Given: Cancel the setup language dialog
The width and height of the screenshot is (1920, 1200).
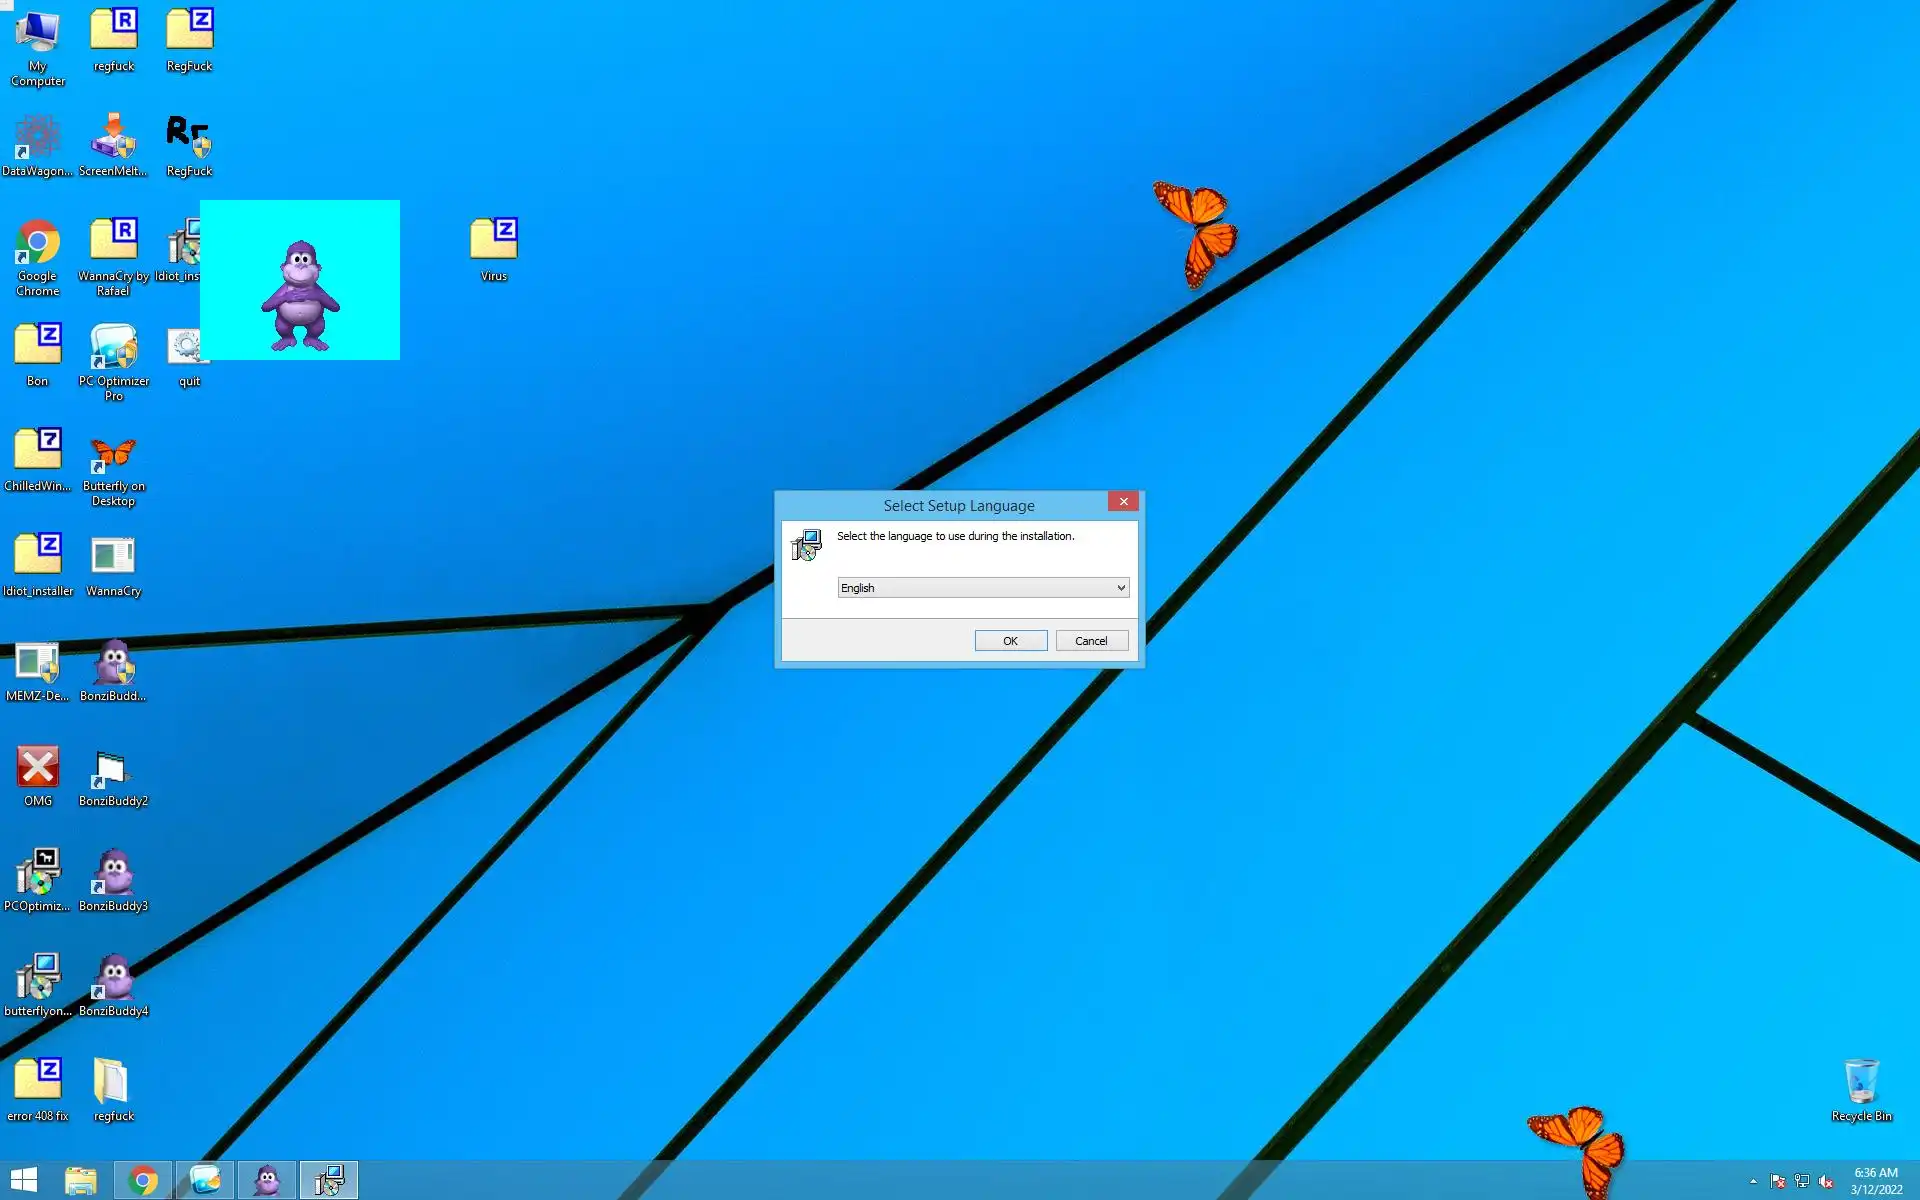Looking at the screenshot, I should [x=1091, y=641].
